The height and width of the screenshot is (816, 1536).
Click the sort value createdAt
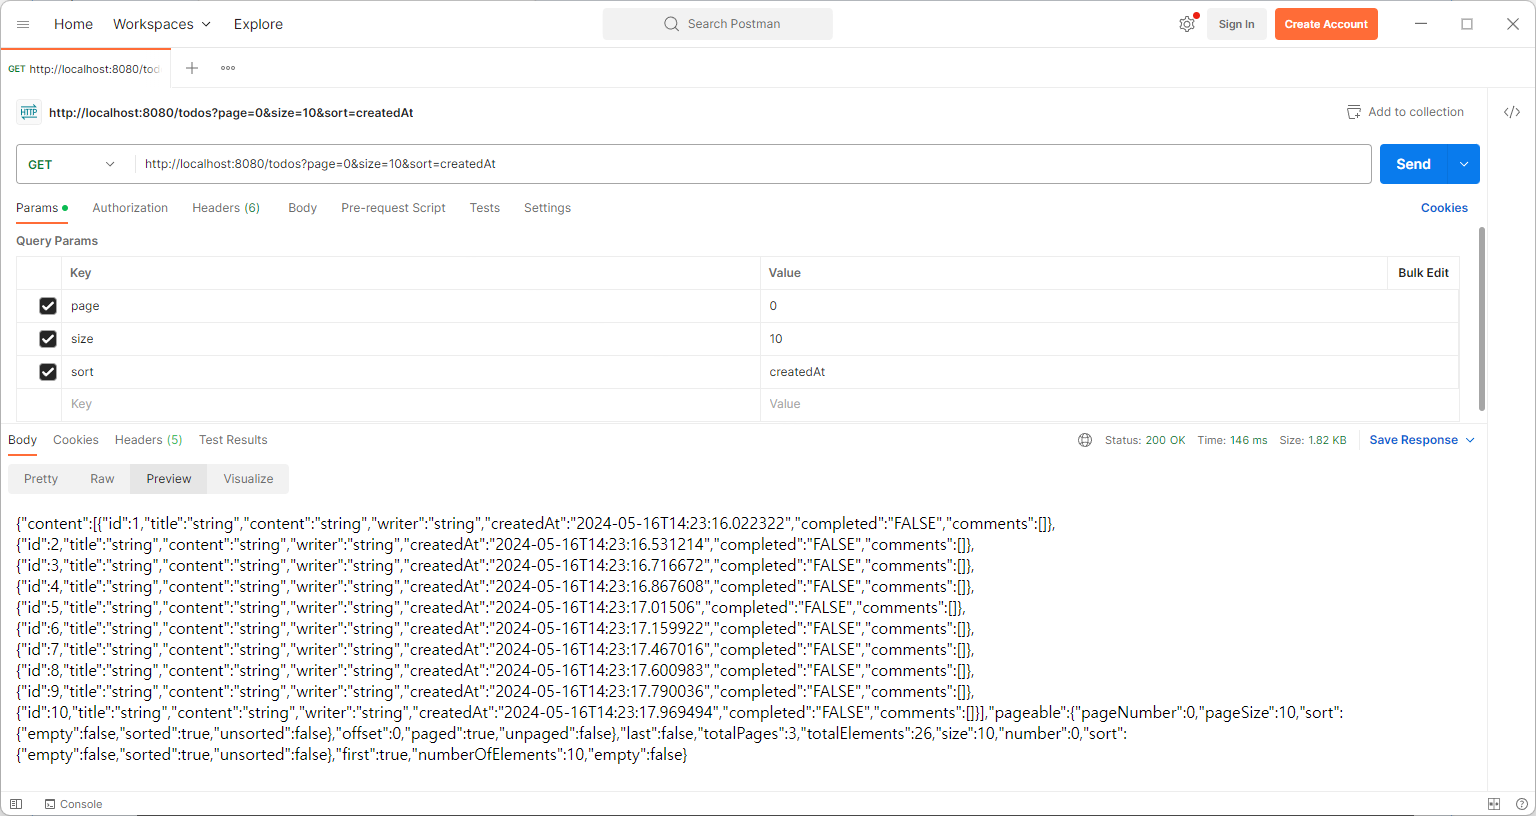click(1109, 372)
